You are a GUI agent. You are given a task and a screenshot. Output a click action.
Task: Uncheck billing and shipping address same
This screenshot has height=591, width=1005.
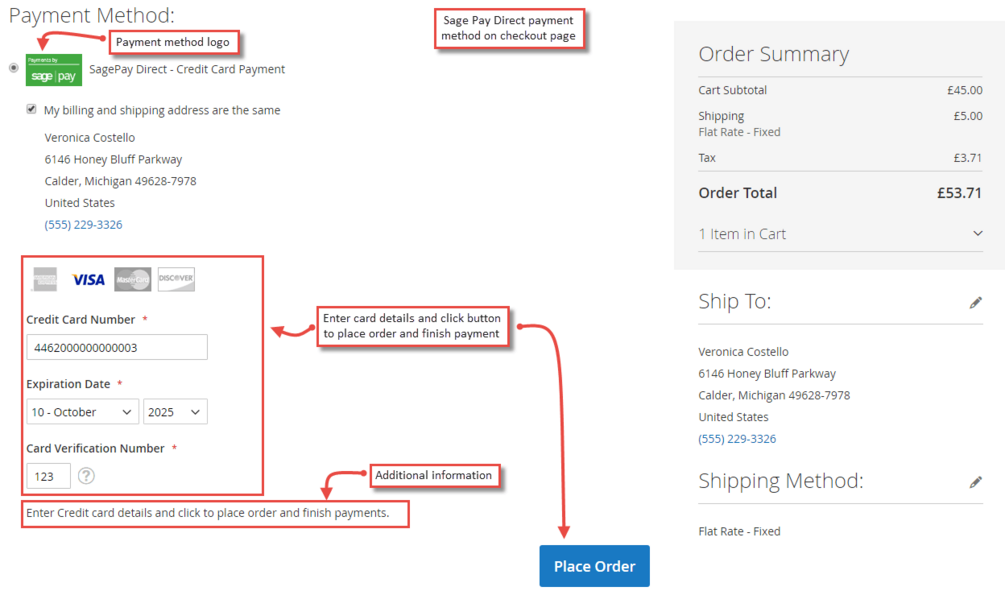(x=32, y=109)
